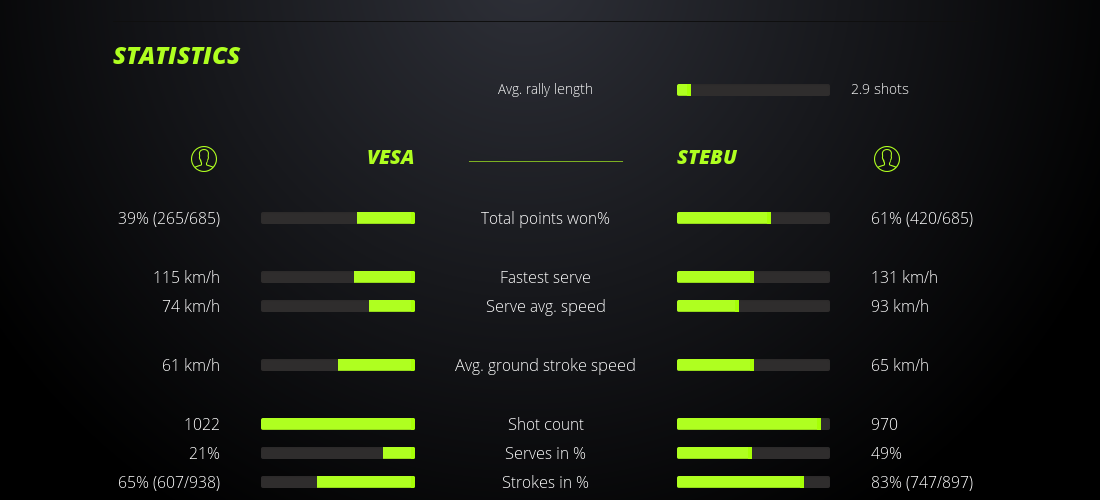Click the Statistics heading
This screenshot has height=500, width=1100.
[177, 56]
